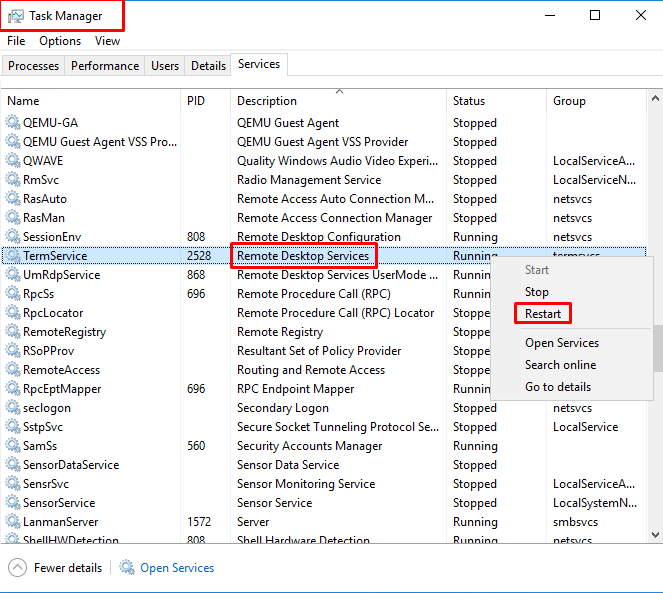The image size is (663, 593).
Task: Select the Services tab
Action: point(259,64)
